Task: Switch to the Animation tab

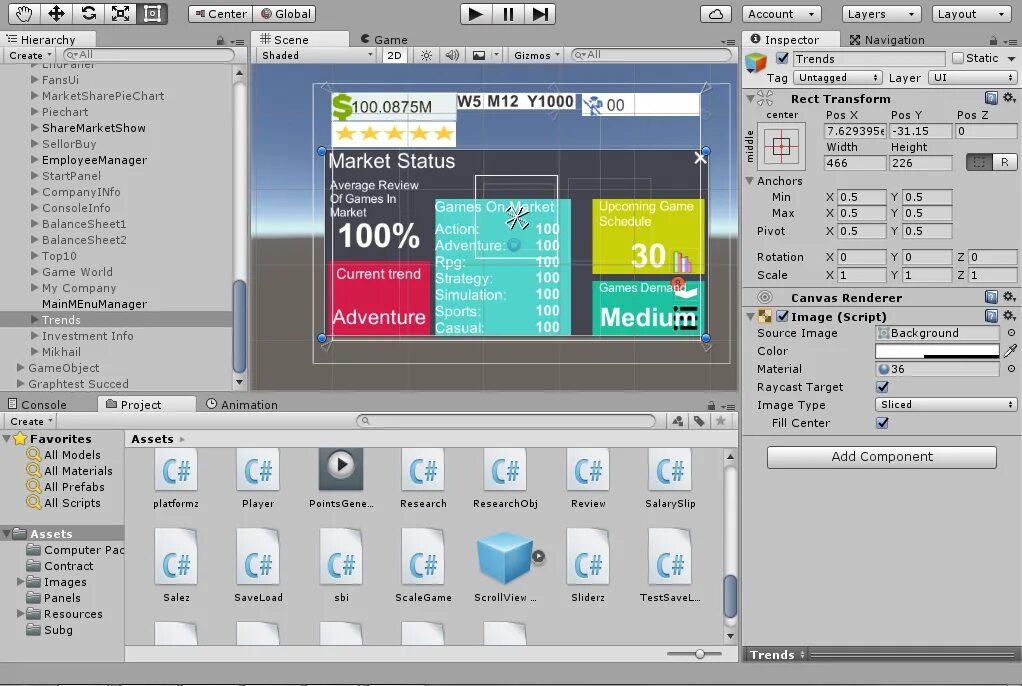Action: tap(242, 404)
